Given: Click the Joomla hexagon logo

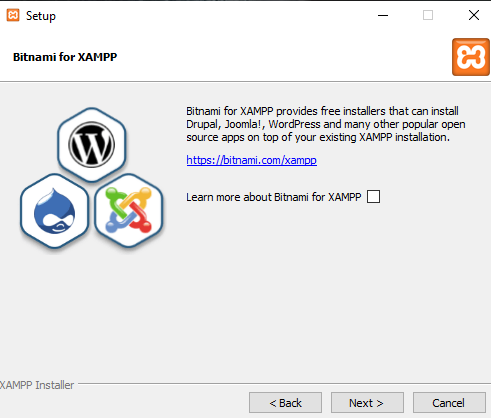Looking at the screenshot, I should click(129, 211).
